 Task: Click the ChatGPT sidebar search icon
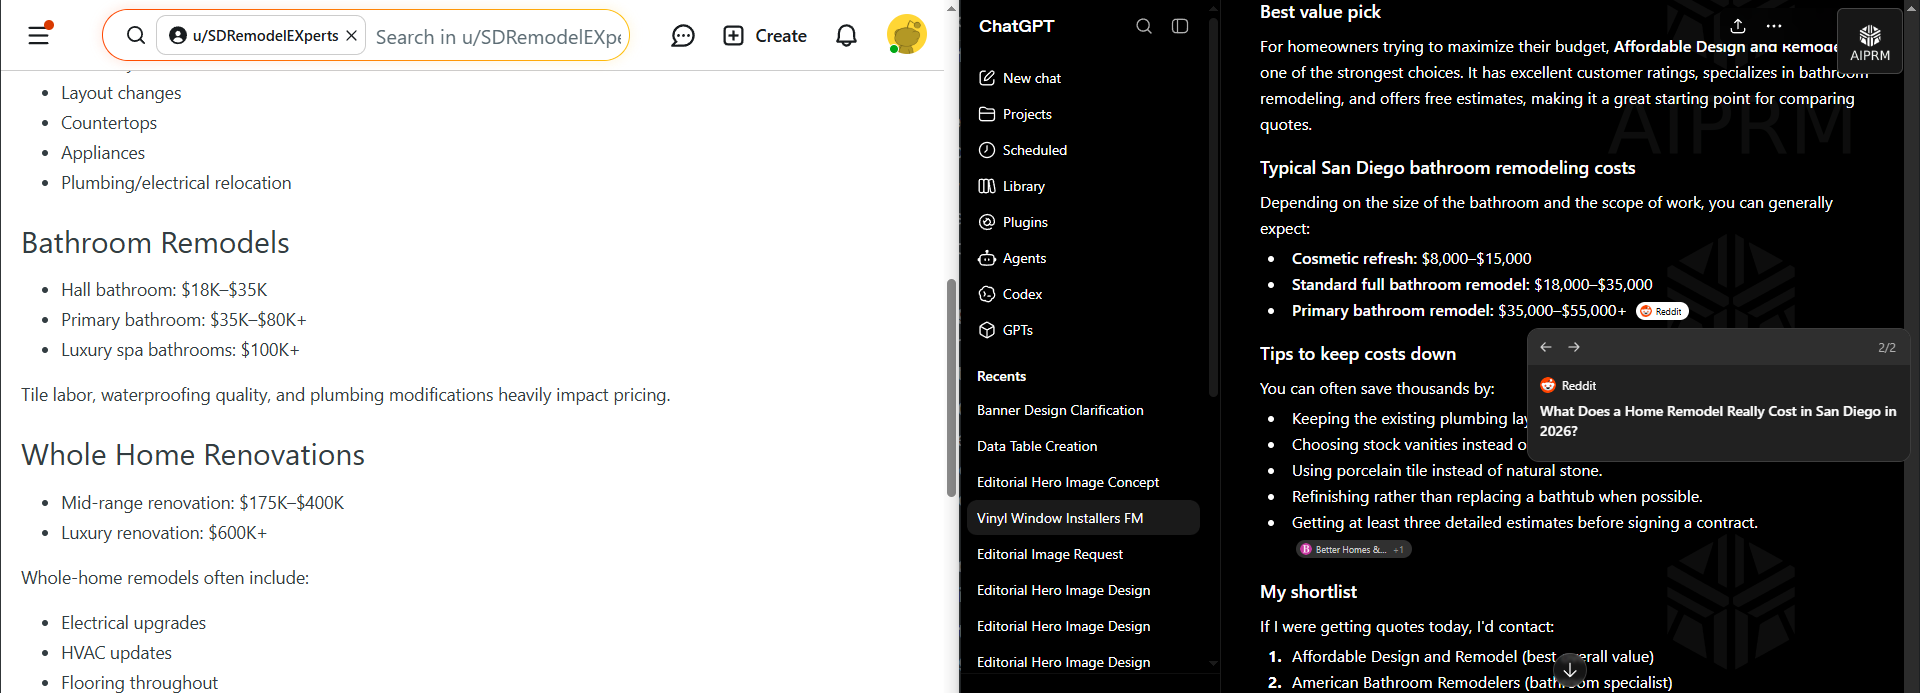tap(1144, 26)
